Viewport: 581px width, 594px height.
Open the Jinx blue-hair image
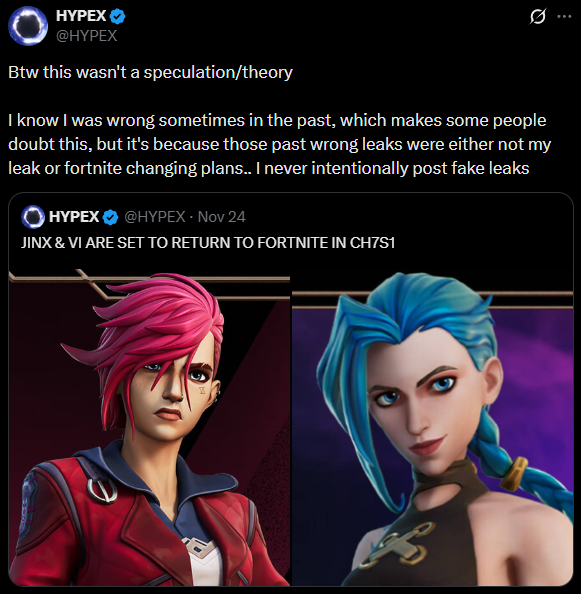click(x=432, y=429)
